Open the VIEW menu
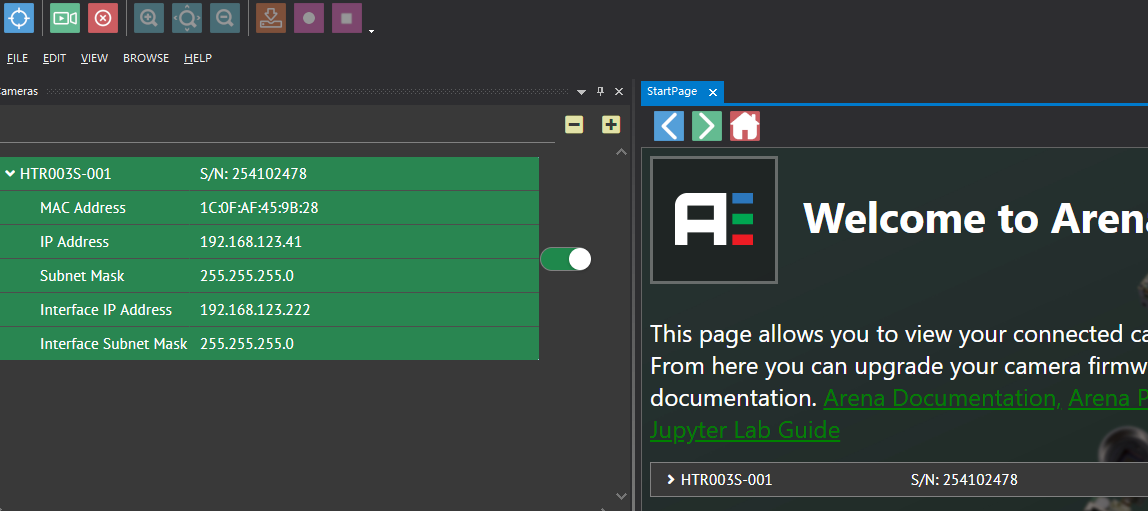Viewport: 1148px width, 511px height. point(94,58)
